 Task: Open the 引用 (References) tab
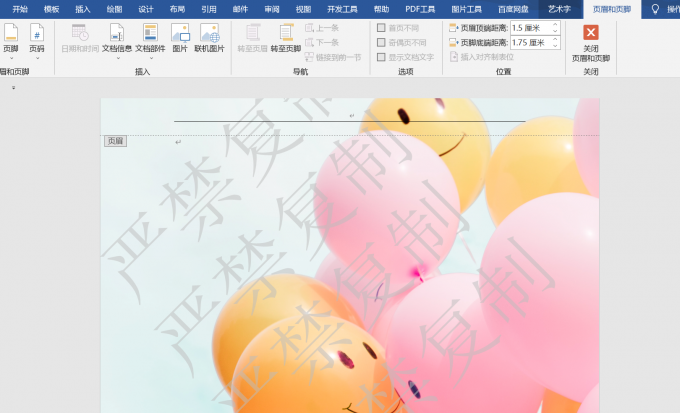[x=209, y=9]
